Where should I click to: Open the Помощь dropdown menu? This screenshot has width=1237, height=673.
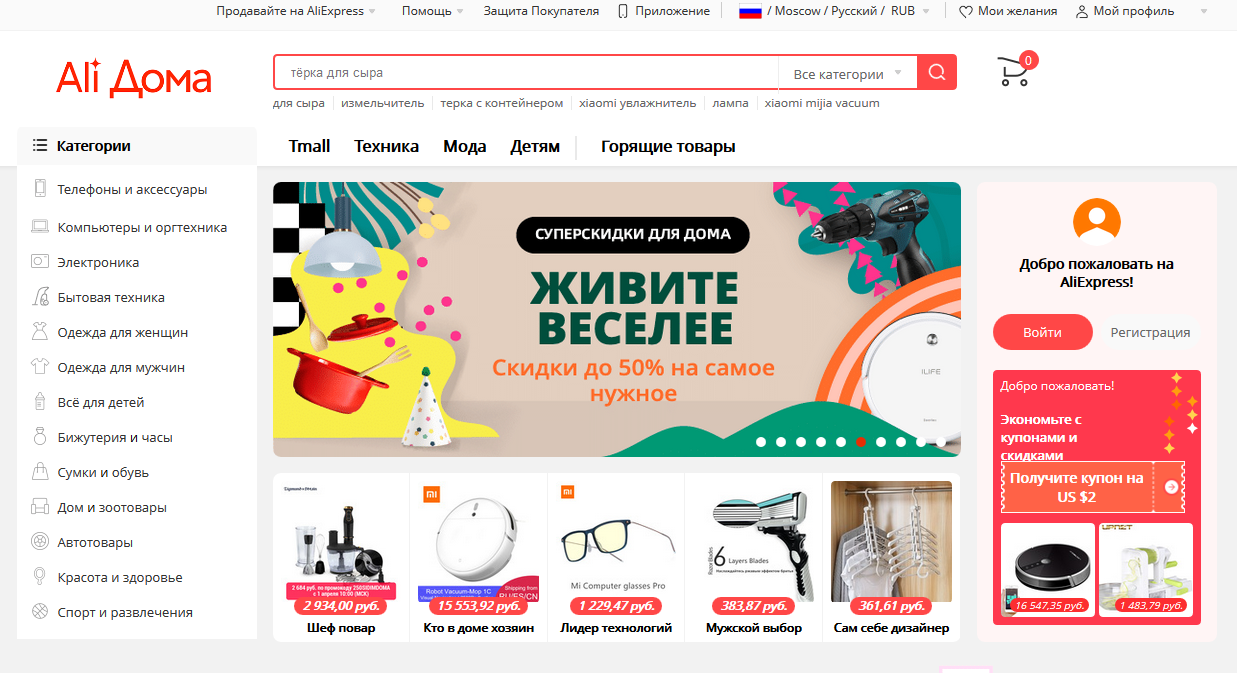pos(432,11)
